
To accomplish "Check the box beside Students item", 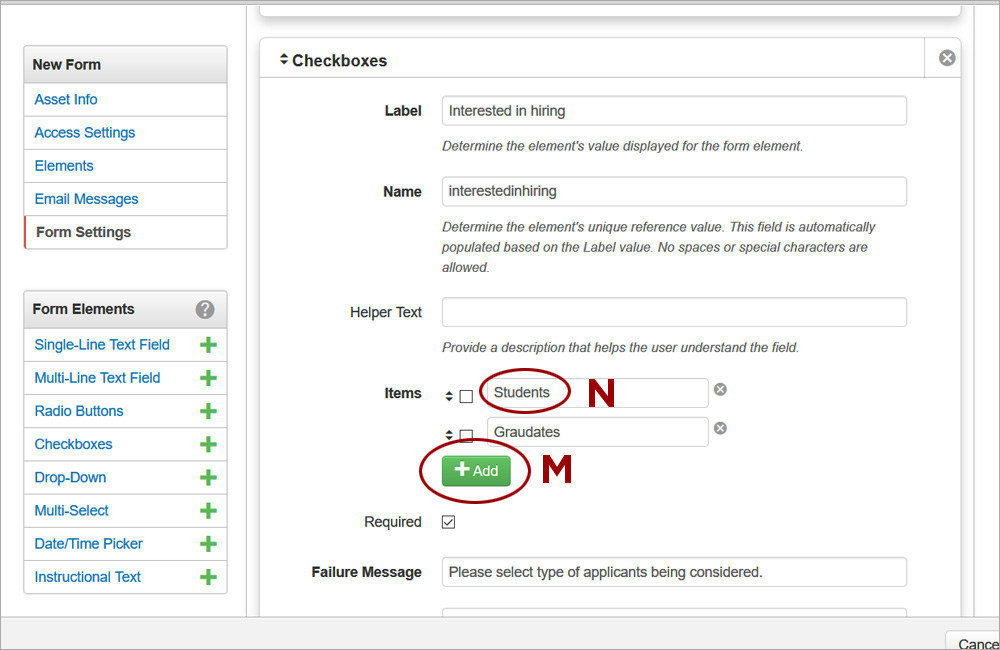I will click(466, 395).
